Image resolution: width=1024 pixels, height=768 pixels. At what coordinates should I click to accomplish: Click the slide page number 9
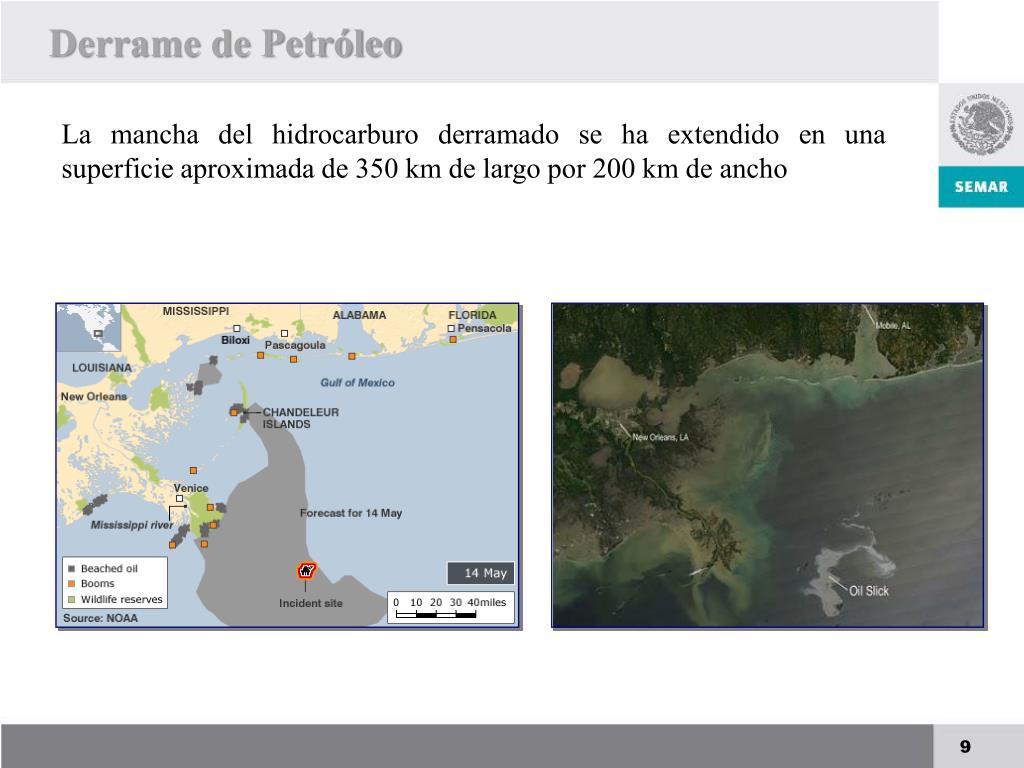click(x=965, y=746)
